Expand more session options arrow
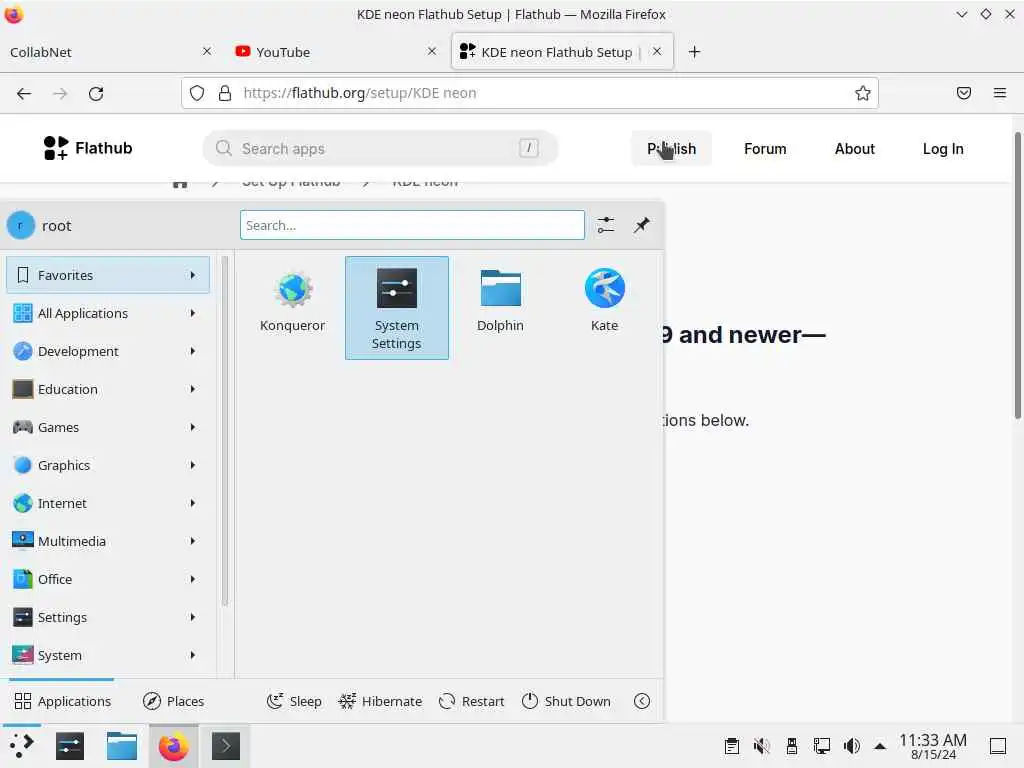 point(642,701)
